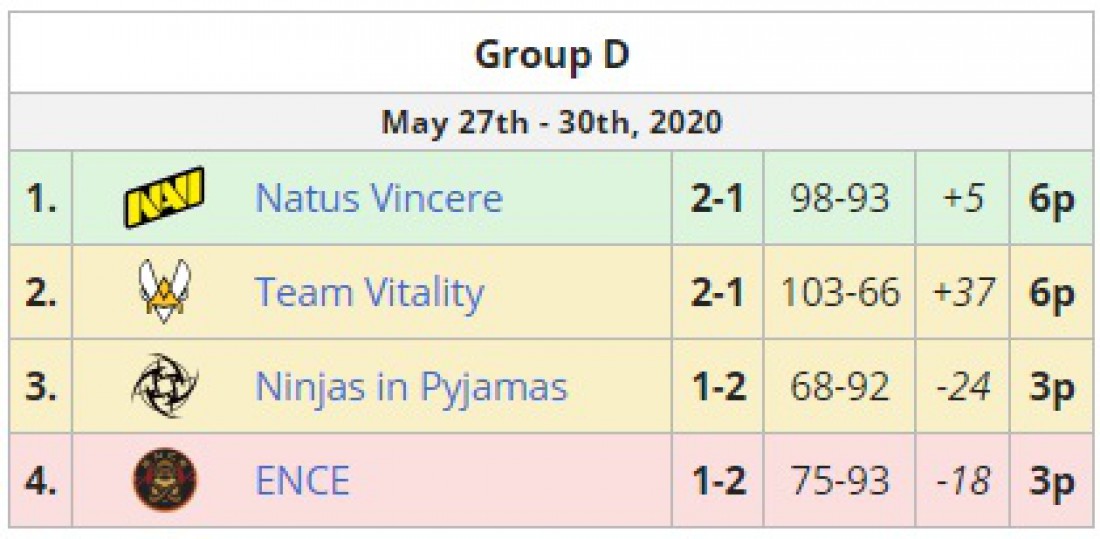Click Team Vitality's 103-66 round score

[x=840, y=292]
